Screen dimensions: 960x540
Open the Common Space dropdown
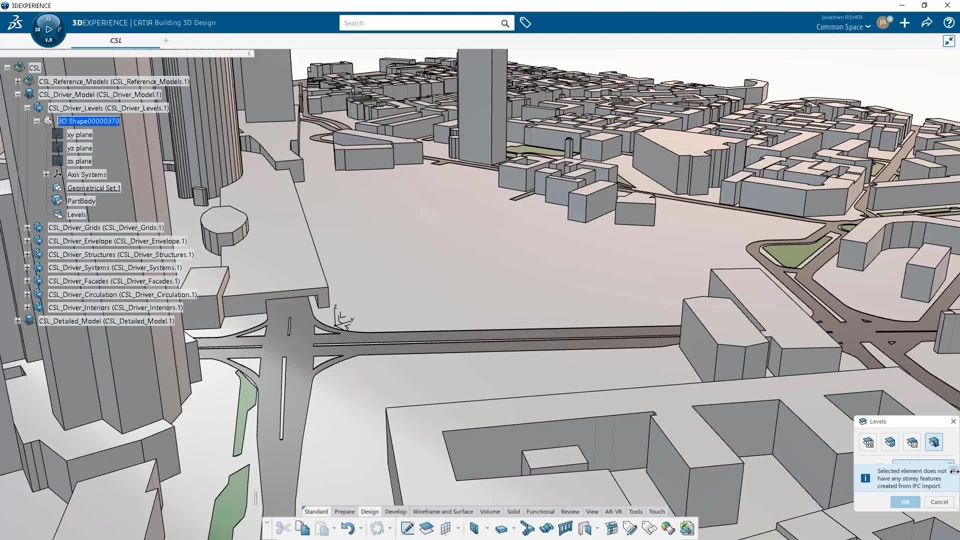tap(843, 27)
